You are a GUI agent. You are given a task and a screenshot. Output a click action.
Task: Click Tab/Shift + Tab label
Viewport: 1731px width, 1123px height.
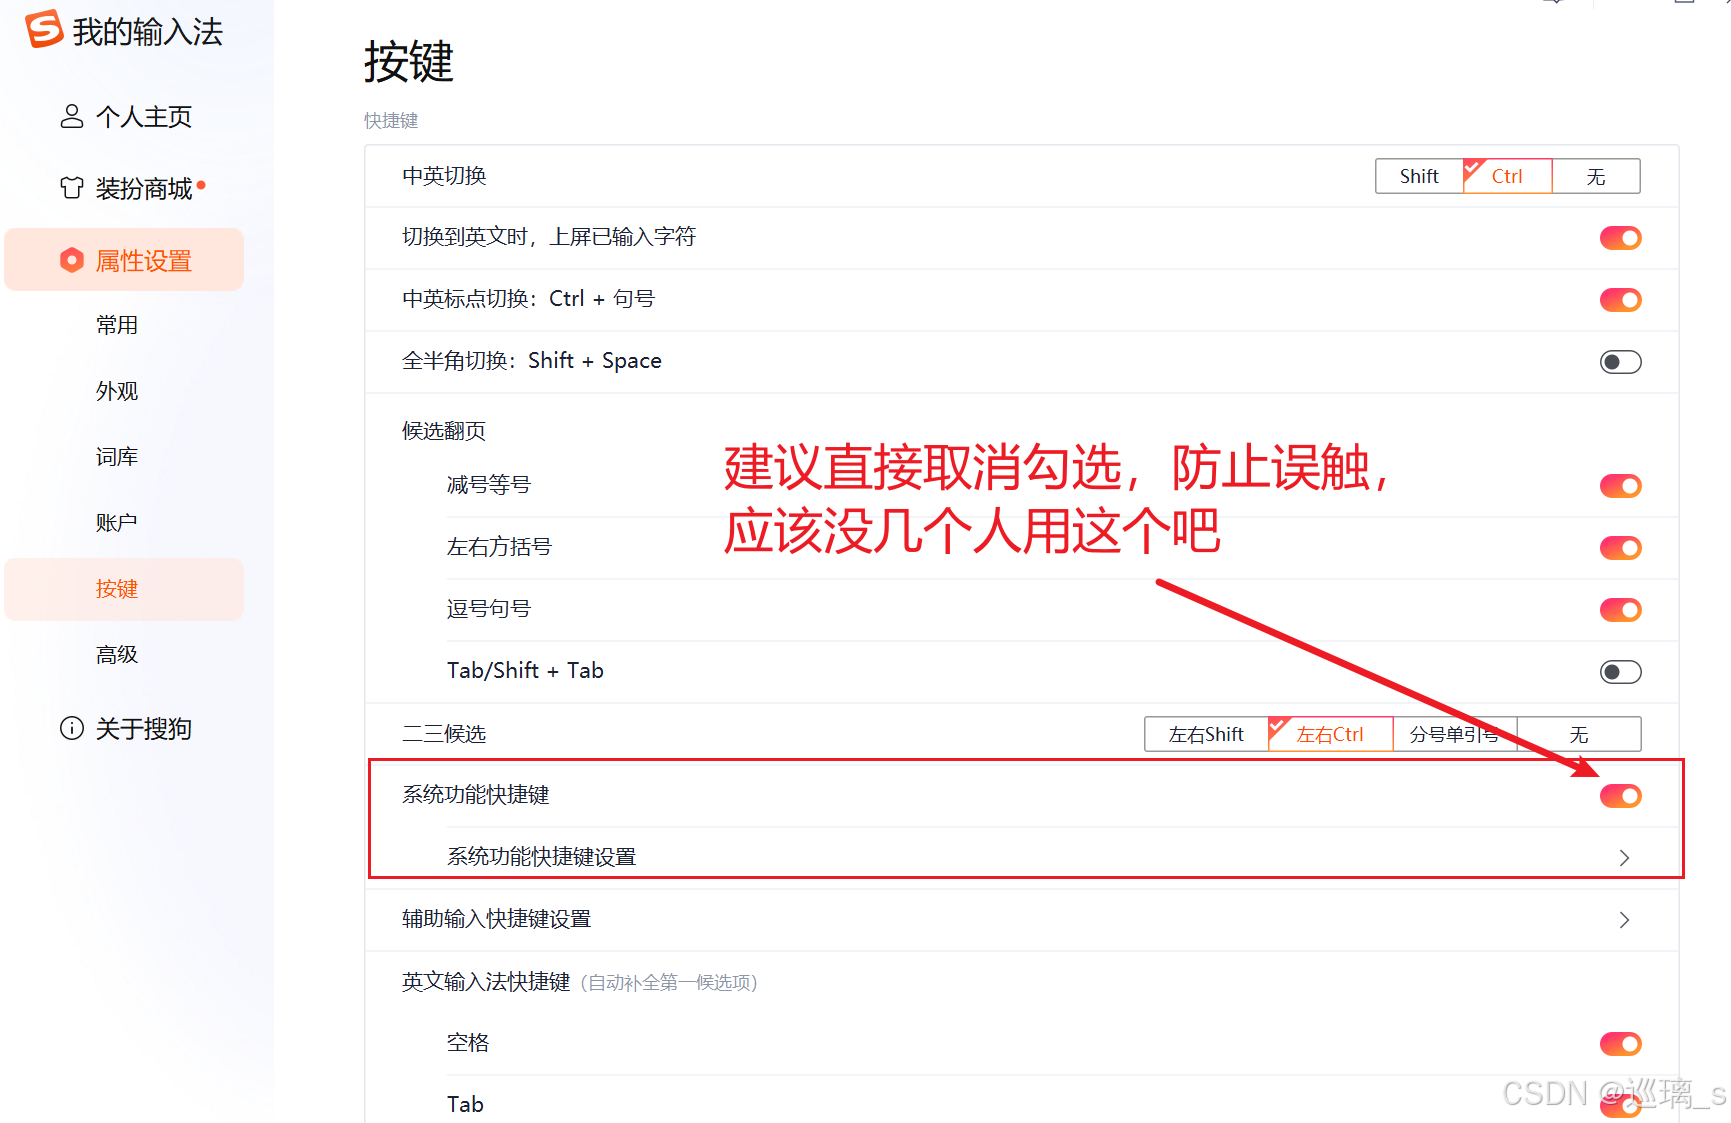tap(525, 671)
